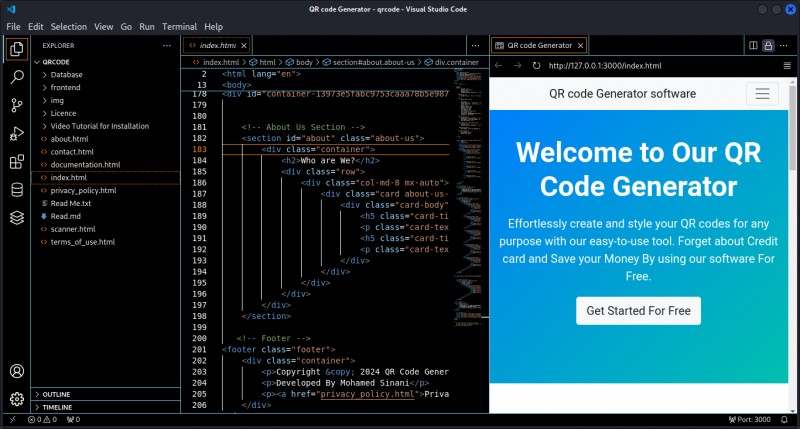Open the Search view in activity bar
The width and height of the screenshot is (800, 429).
(x=17, y=76)
